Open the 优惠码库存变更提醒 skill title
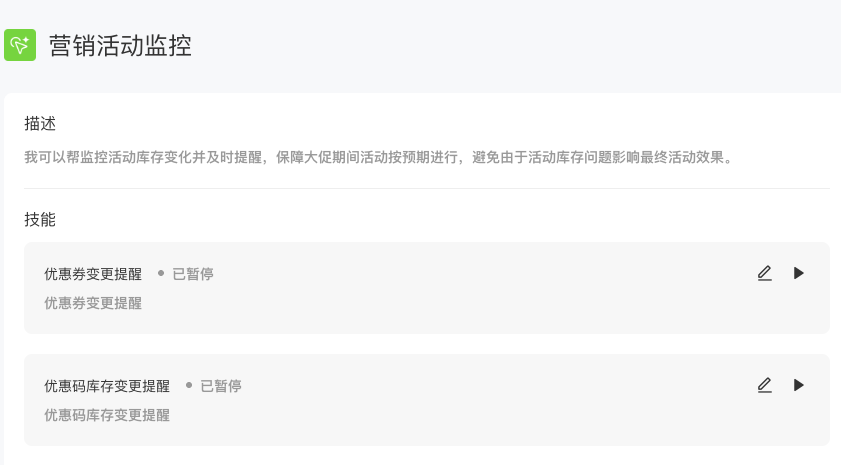This screenshot has width=841, height=465. coord(107,386)
